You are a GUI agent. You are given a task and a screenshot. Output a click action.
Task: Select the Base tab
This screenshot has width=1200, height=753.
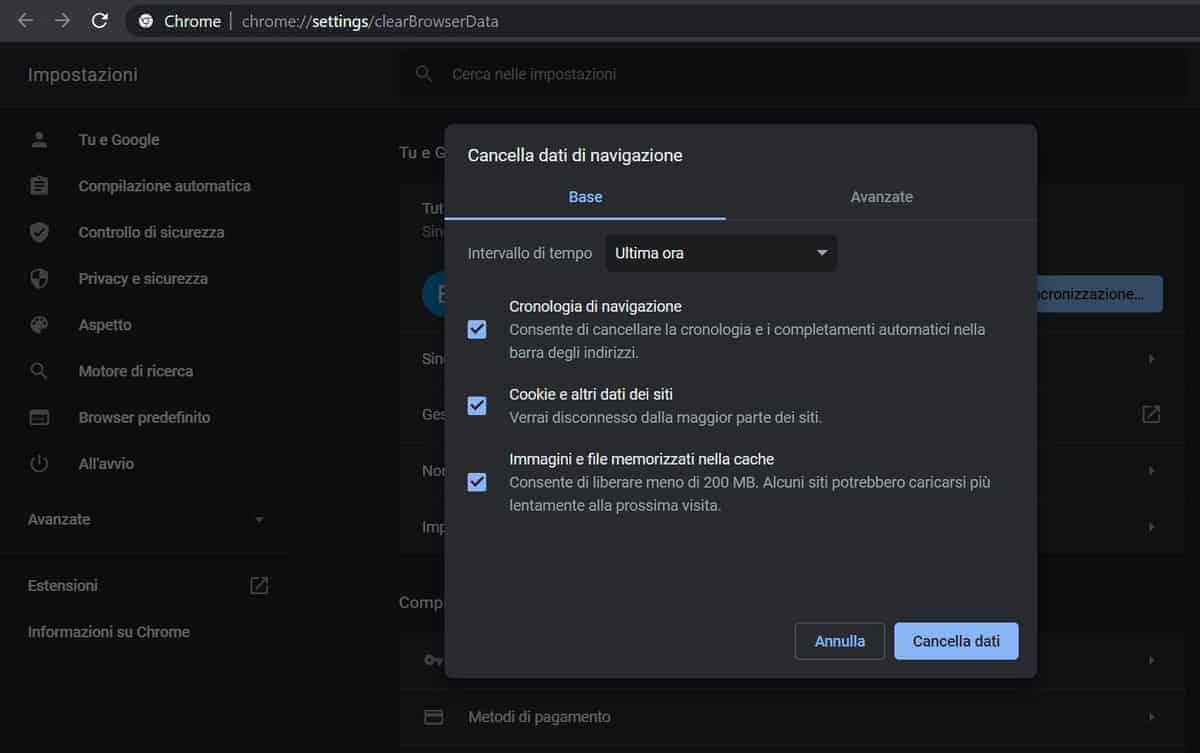pos(585,197)
